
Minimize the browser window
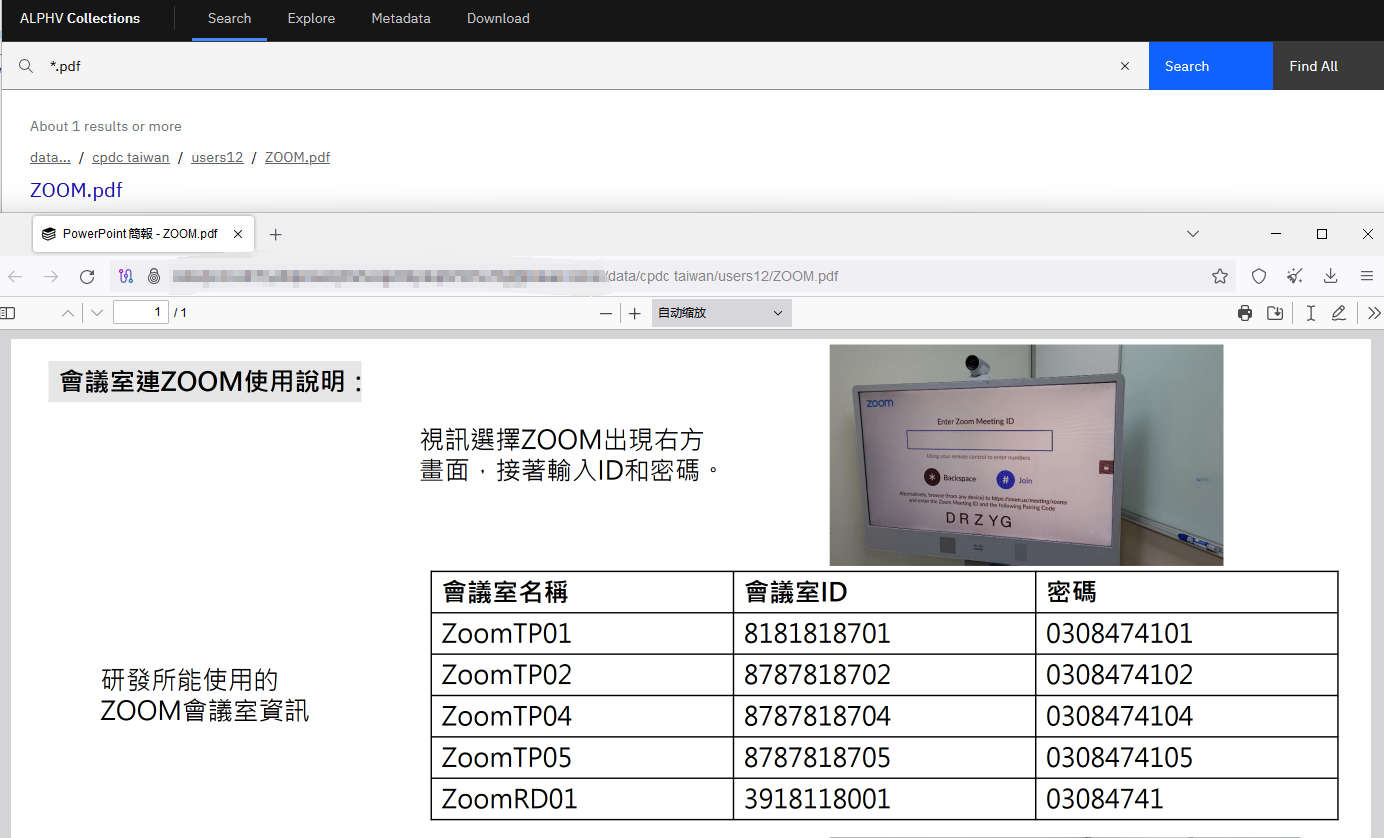click(1276, 234)
